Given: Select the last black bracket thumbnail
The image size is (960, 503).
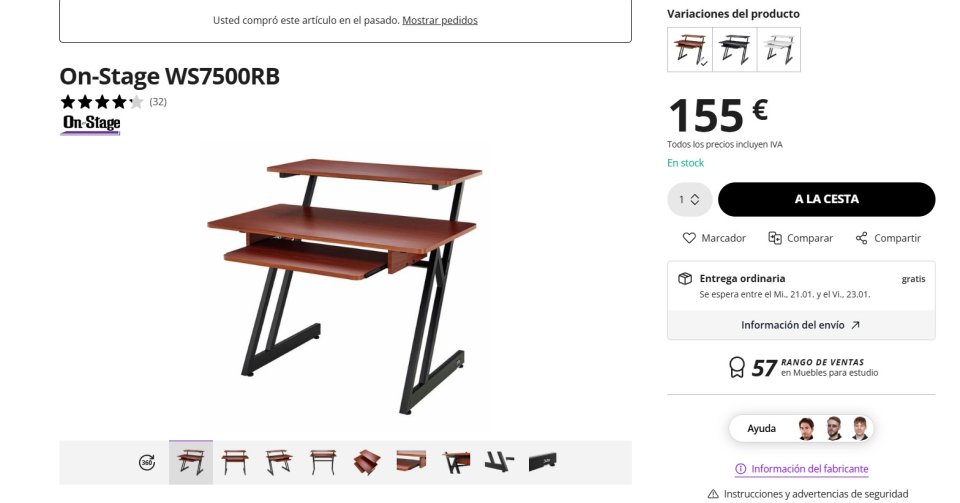Looking at the screenshot, I should pos(542,462).
